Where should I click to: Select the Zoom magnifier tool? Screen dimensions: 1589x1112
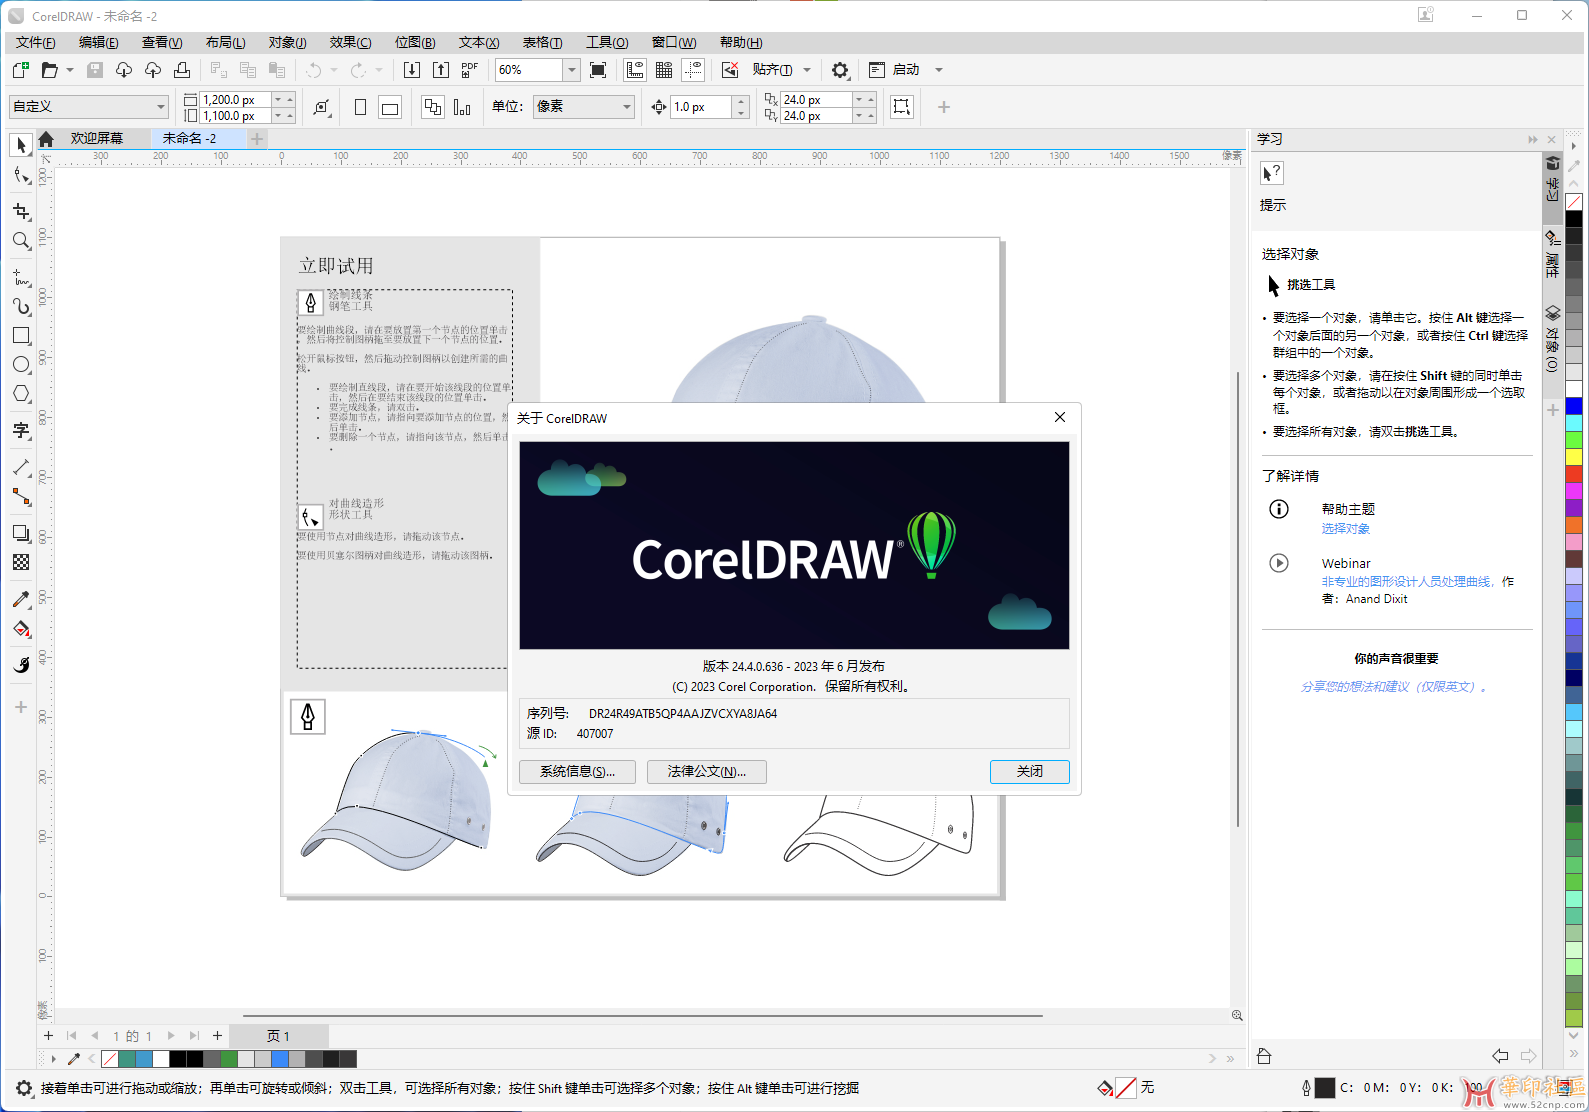coord(21,241)
